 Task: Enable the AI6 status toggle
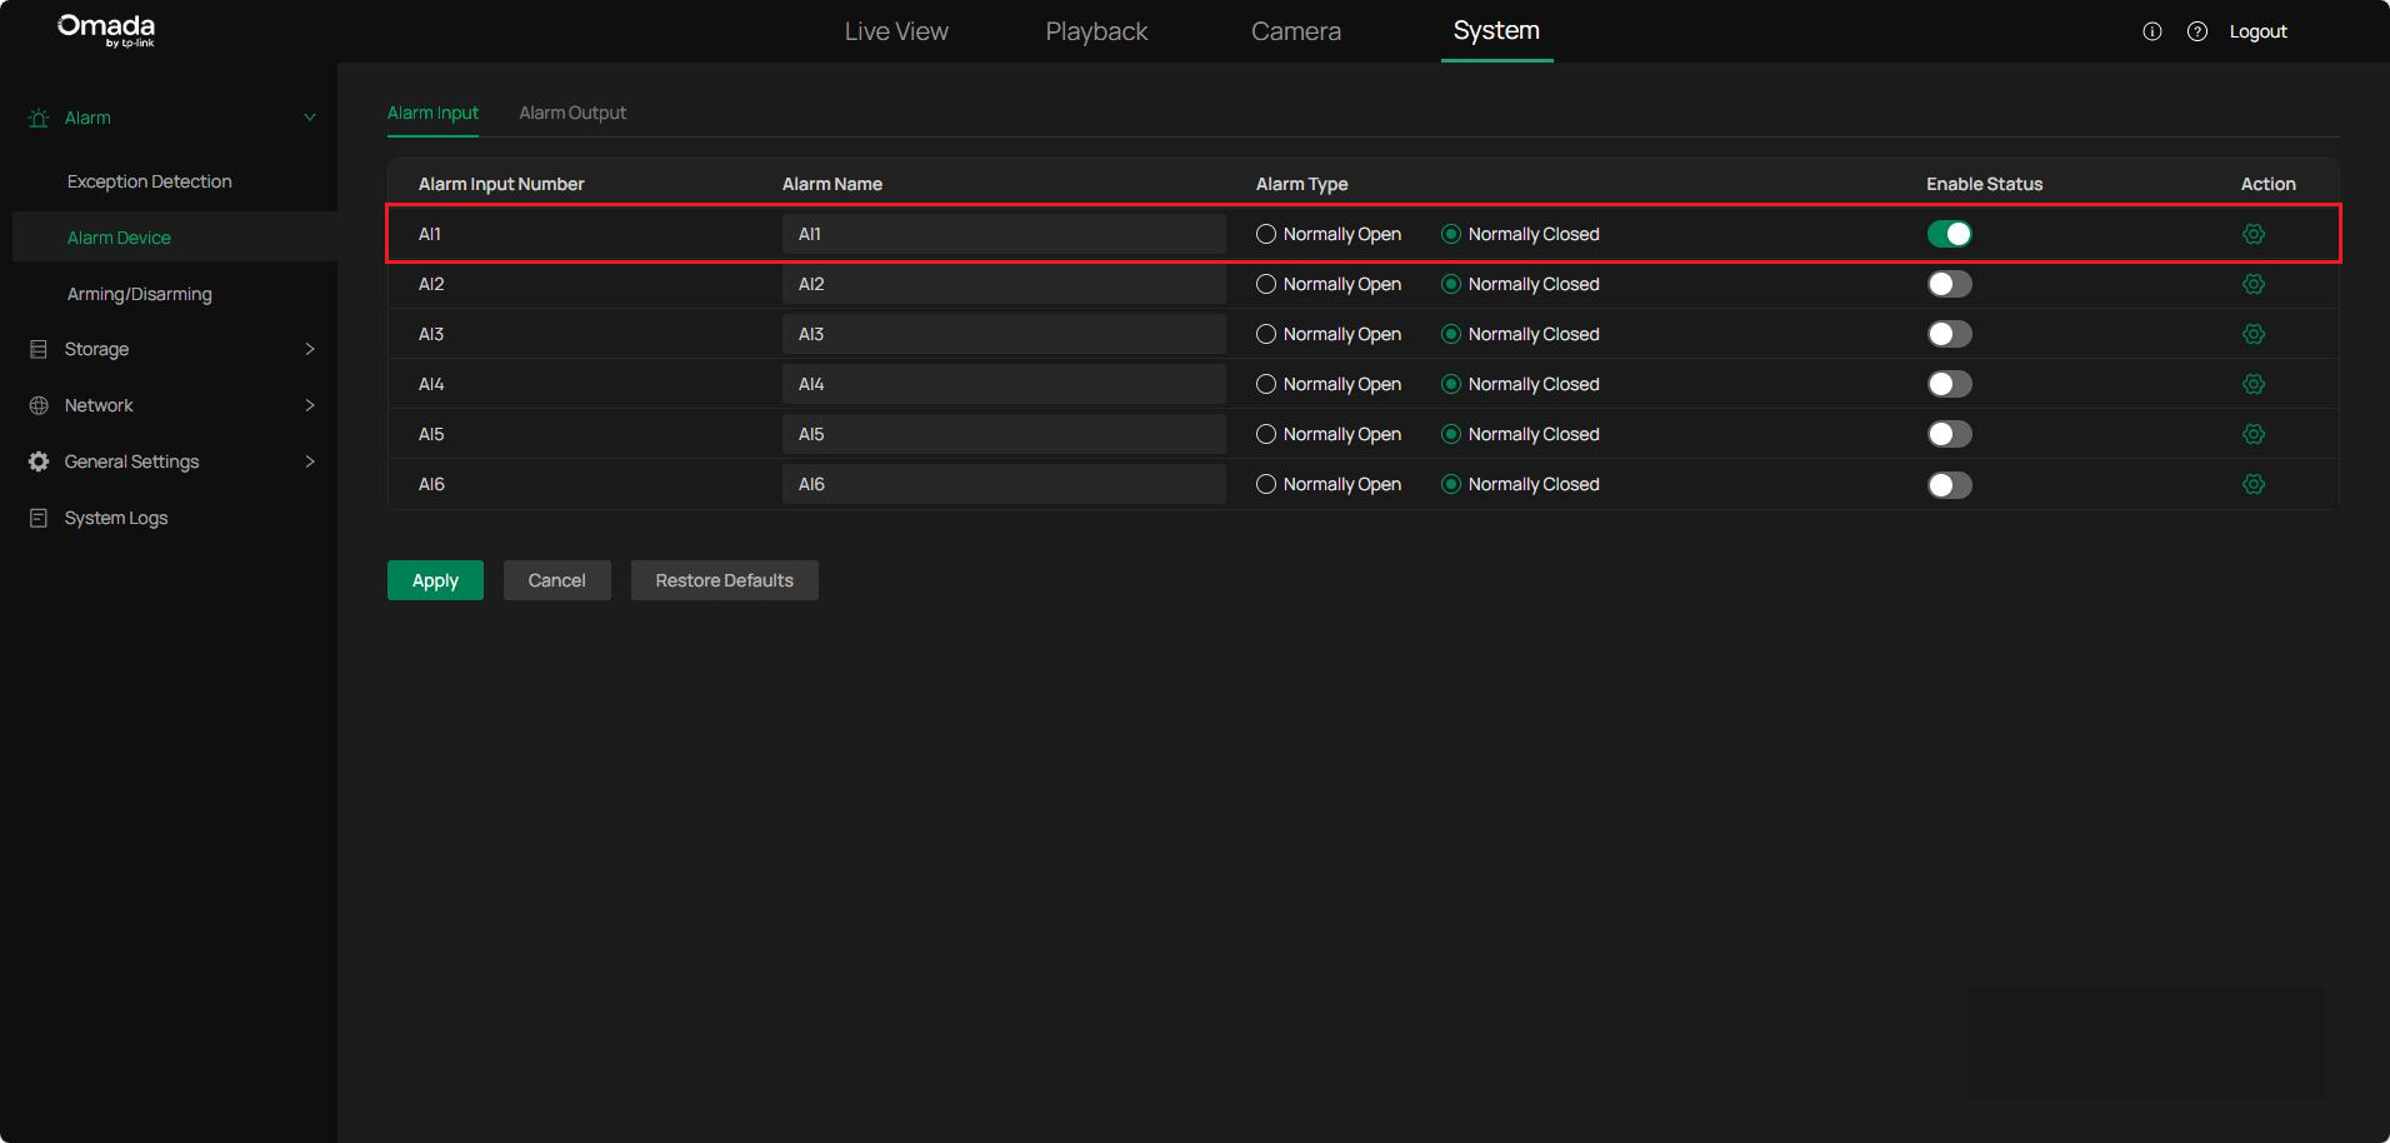click(x=1949, y=485)
